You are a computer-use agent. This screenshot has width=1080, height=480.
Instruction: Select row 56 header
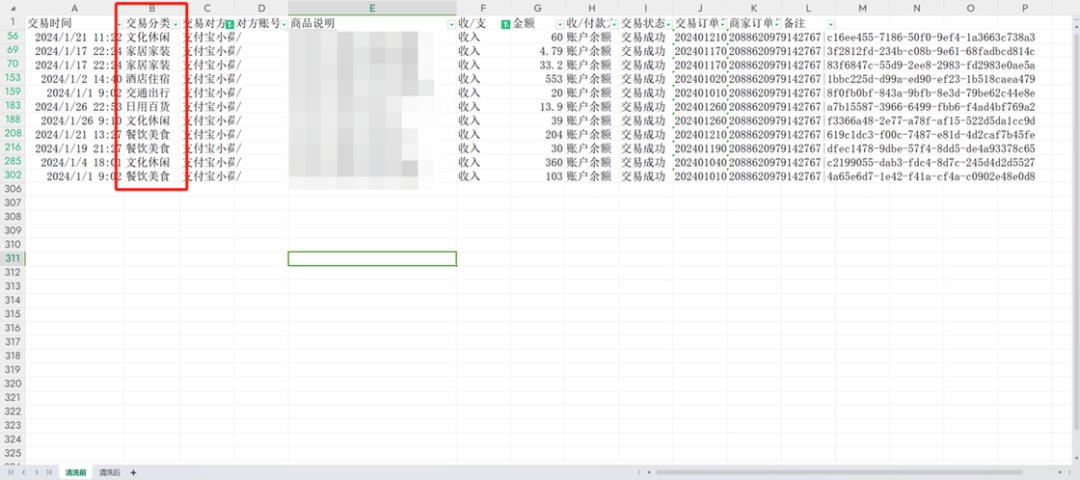(12, 36)
